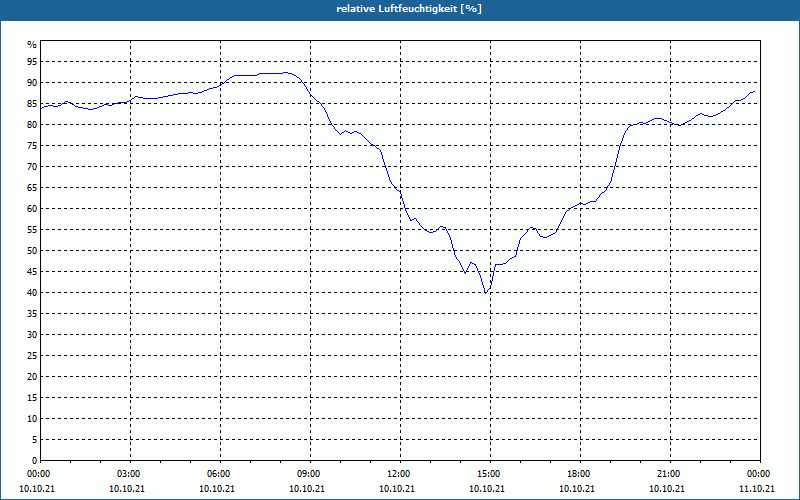Click the blue humidity curve's lowest point near 15:00

(x=486, y=293)
